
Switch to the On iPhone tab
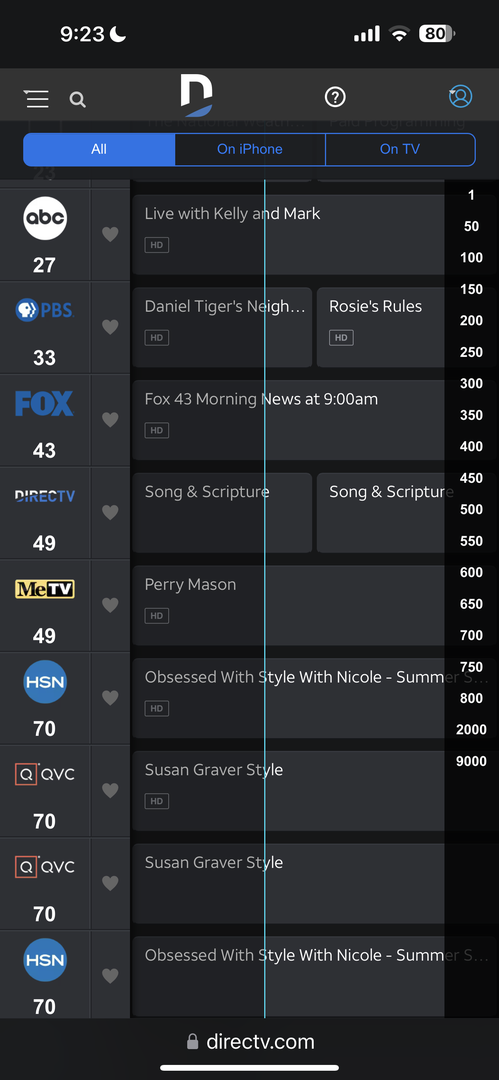click(250, 149)
